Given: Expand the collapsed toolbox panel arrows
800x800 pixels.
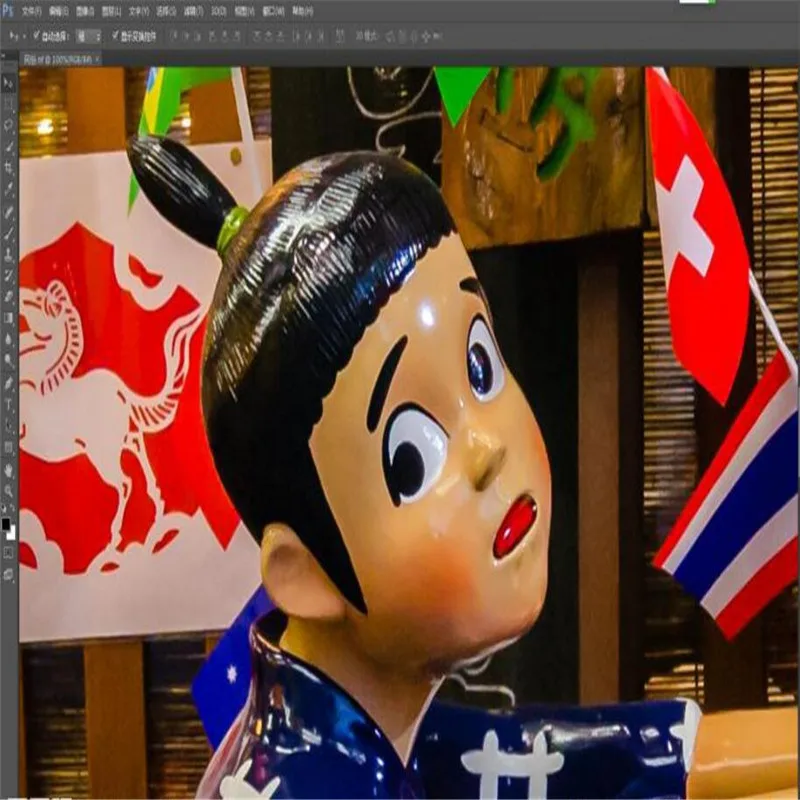Looking at the screenshot, I should [x=4, y=57].
